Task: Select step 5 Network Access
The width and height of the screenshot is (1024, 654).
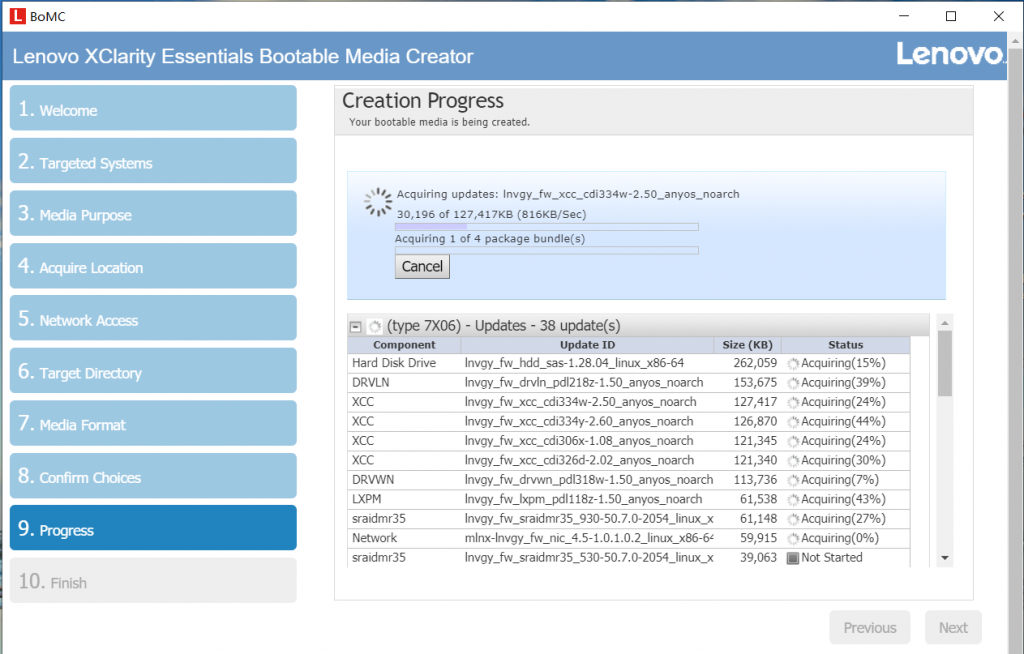Action: coord(153,318)
